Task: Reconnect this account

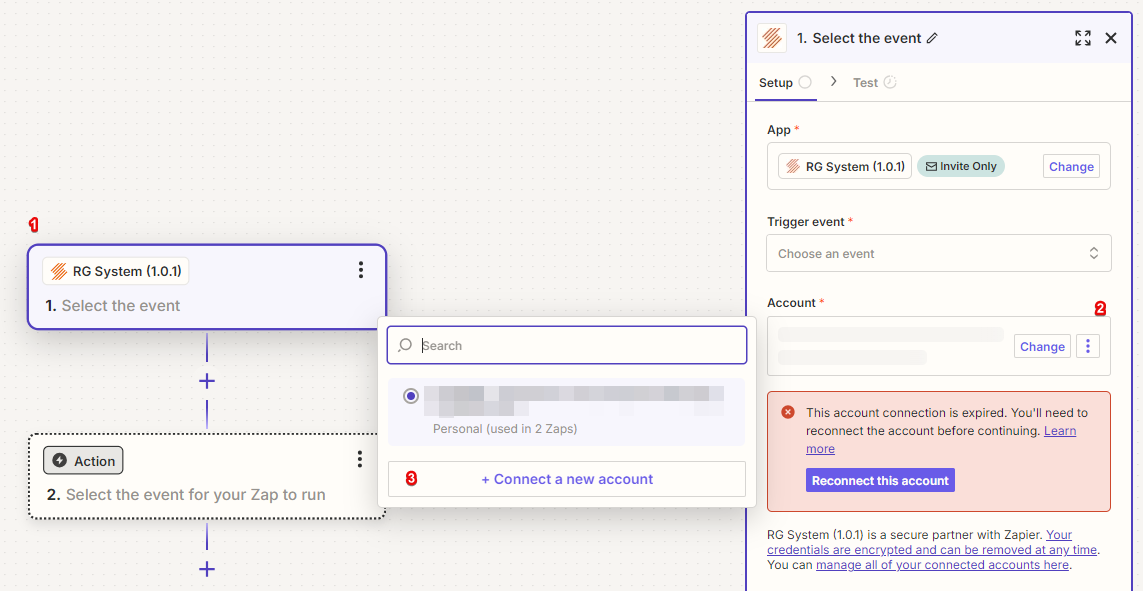Action: point(880,480)
